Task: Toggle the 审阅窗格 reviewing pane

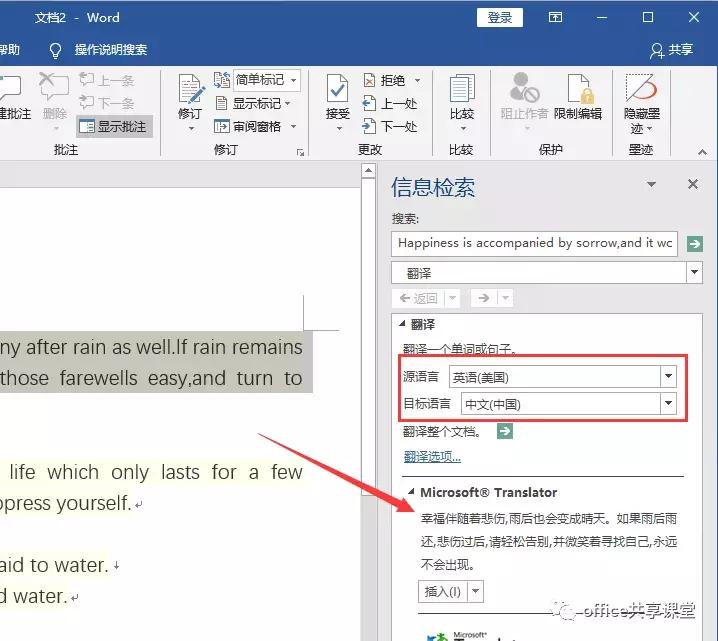Action: [x=248, y=126]
